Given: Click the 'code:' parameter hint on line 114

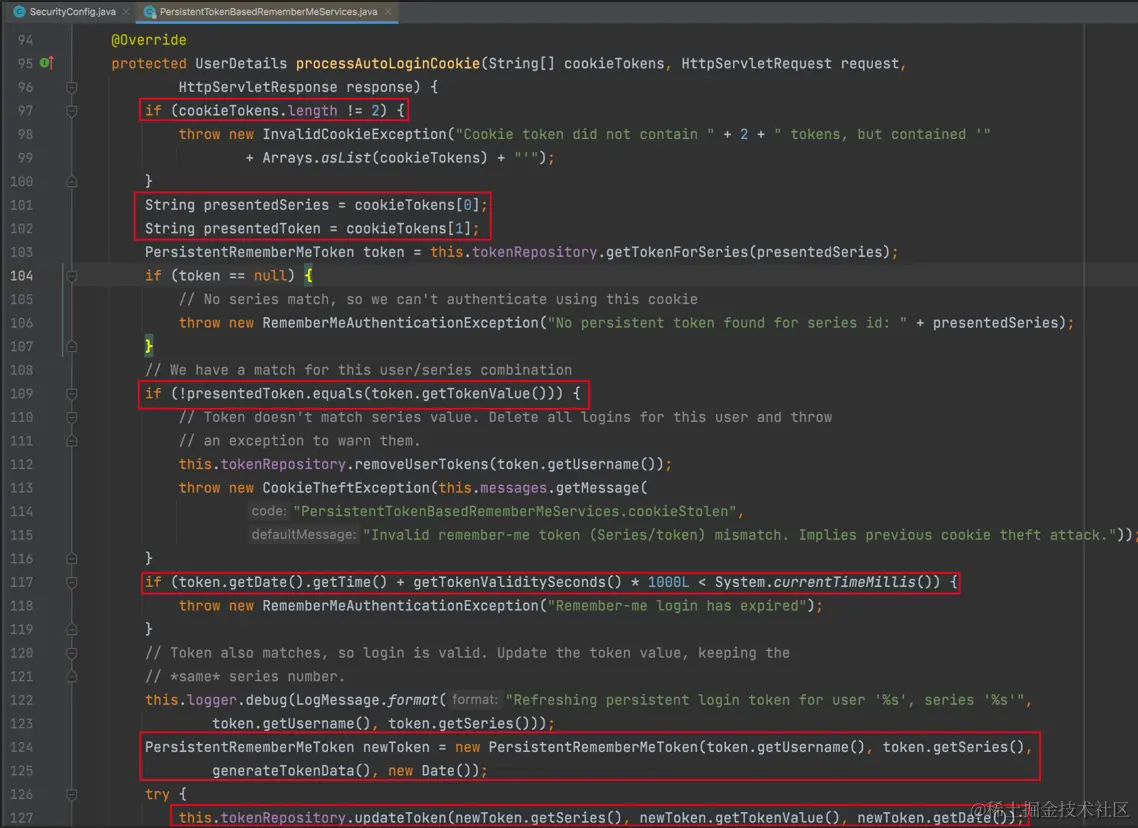Looking at the screenshot, I should click(269, 512).
